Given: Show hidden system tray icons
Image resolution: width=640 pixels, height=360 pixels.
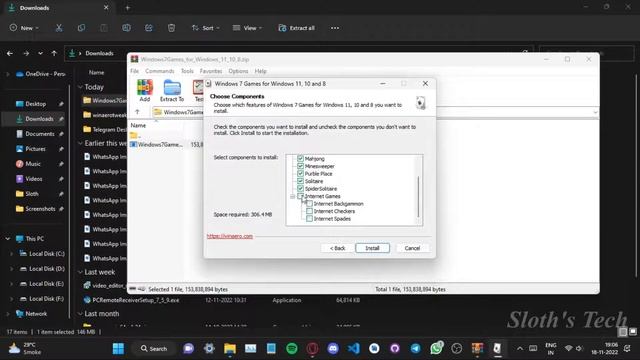Looking at the screenshot, I should [520, 348].
